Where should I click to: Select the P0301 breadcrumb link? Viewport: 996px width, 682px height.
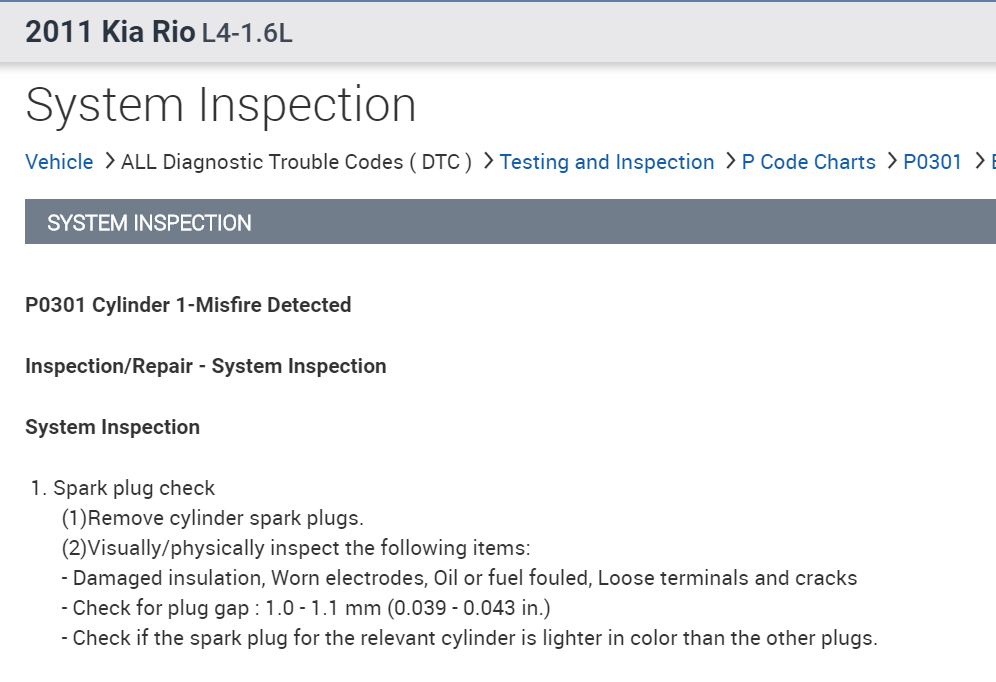932,162
